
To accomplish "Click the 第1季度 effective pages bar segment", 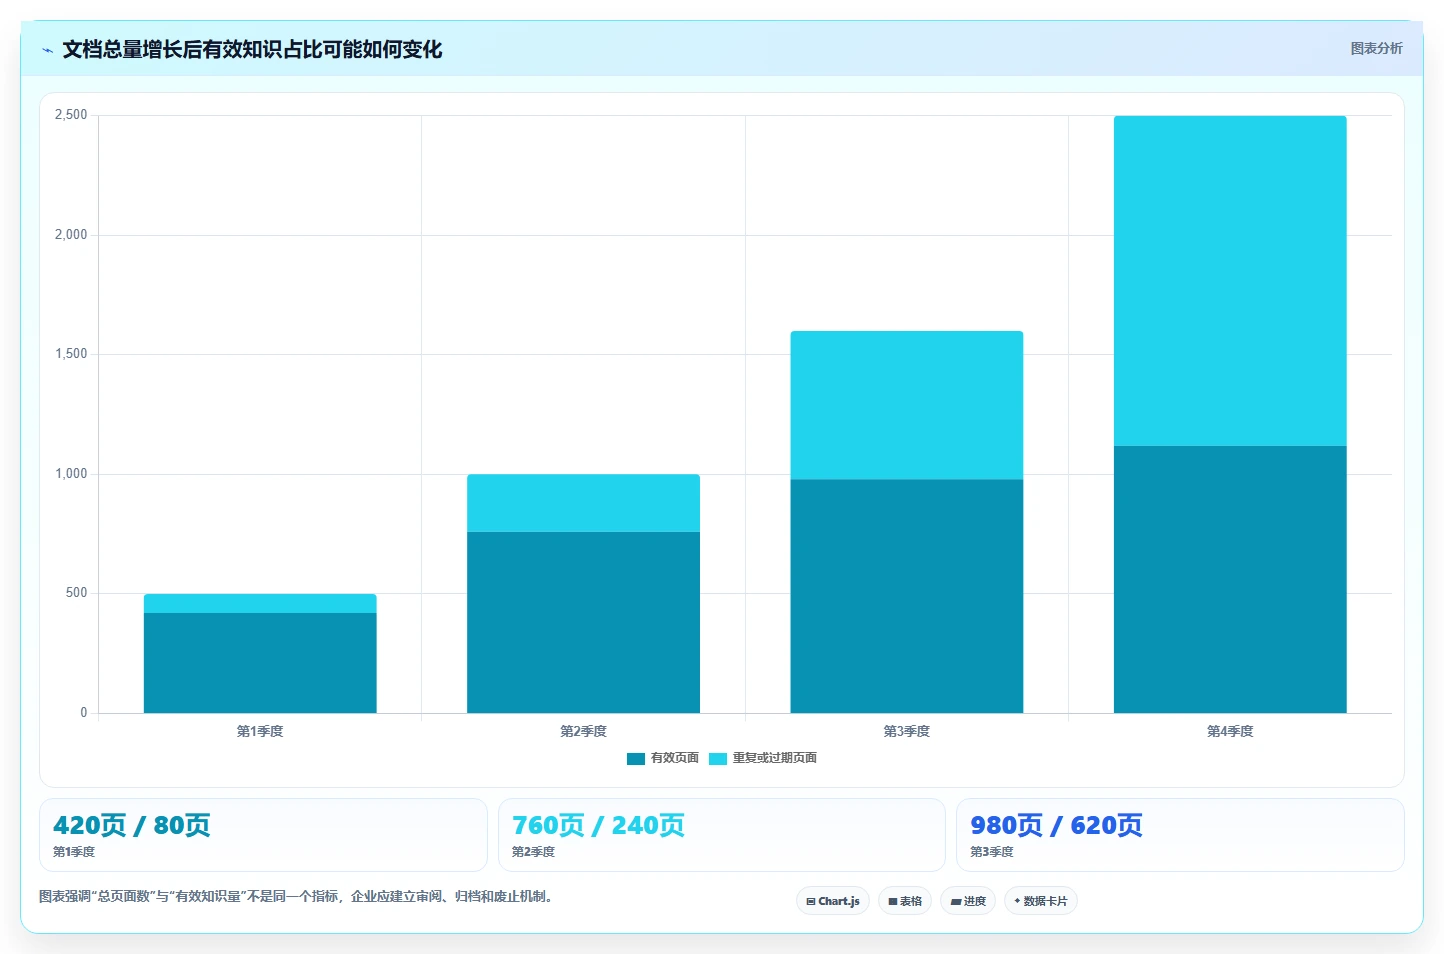I will (260, 663).
